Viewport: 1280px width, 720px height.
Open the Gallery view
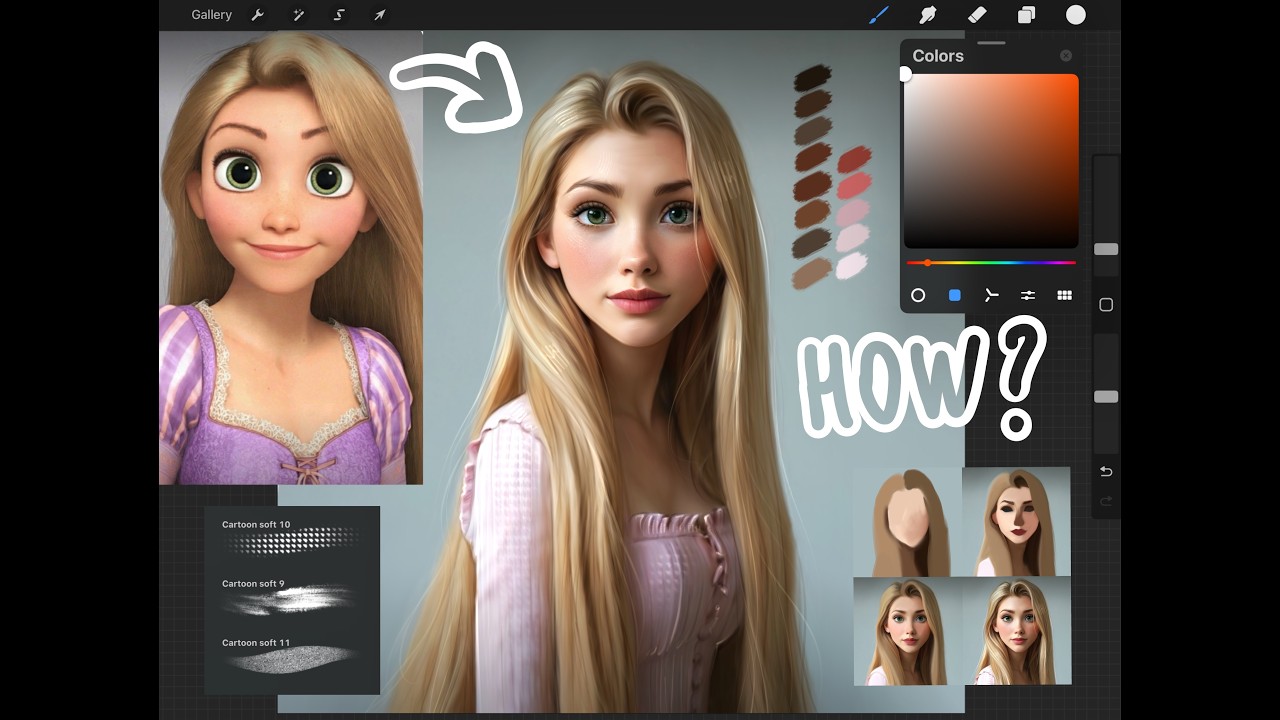coord(211,15)
